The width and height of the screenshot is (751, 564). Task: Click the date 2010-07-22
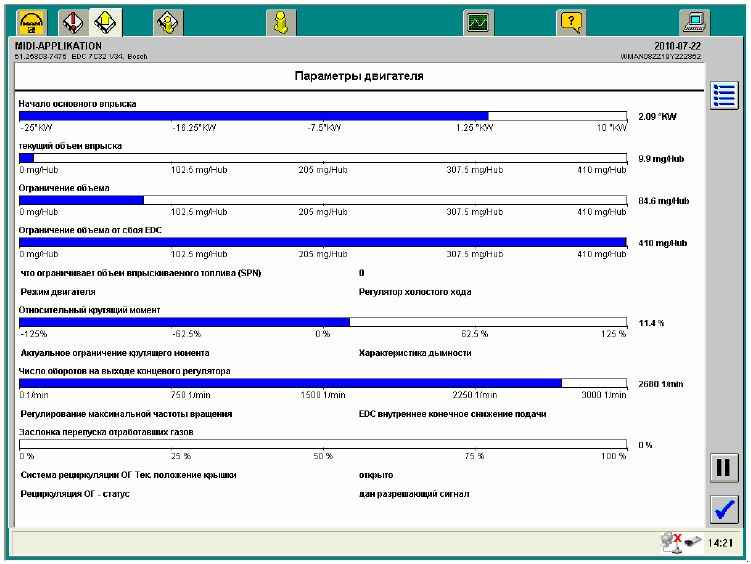coord(677,46)
